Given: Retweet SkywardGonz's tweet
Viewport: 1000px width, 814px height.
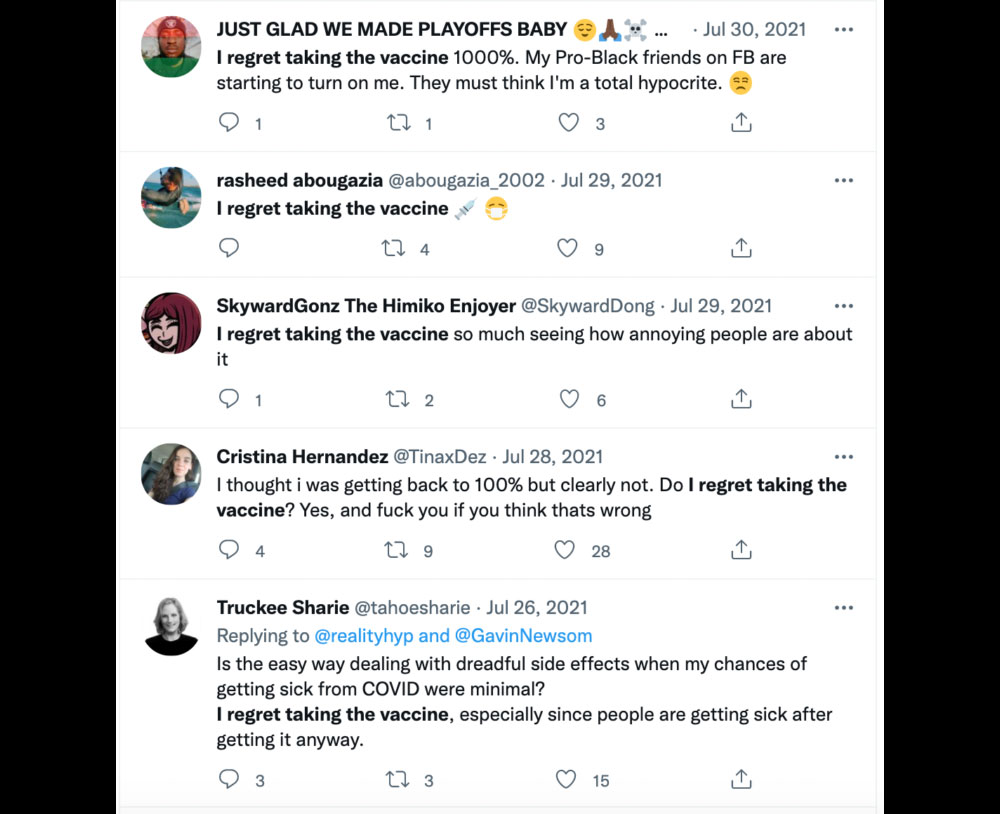Looking at the screenshot, I should [398, 399].
